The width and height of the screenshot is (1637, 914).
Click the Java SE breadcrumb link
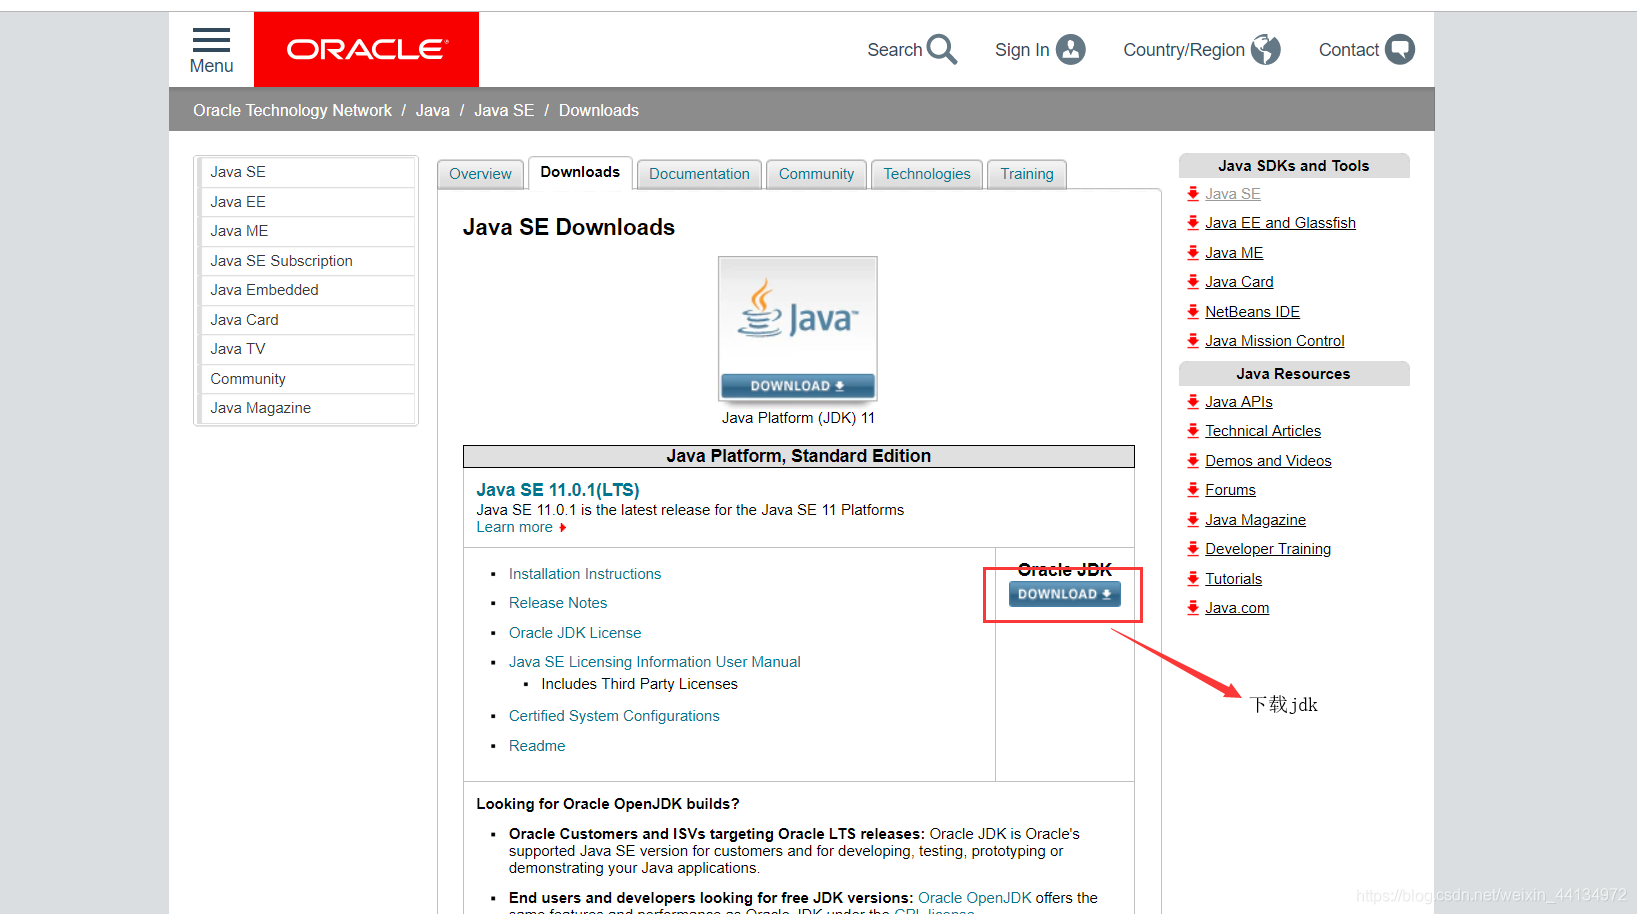click(x=504, y=110)
